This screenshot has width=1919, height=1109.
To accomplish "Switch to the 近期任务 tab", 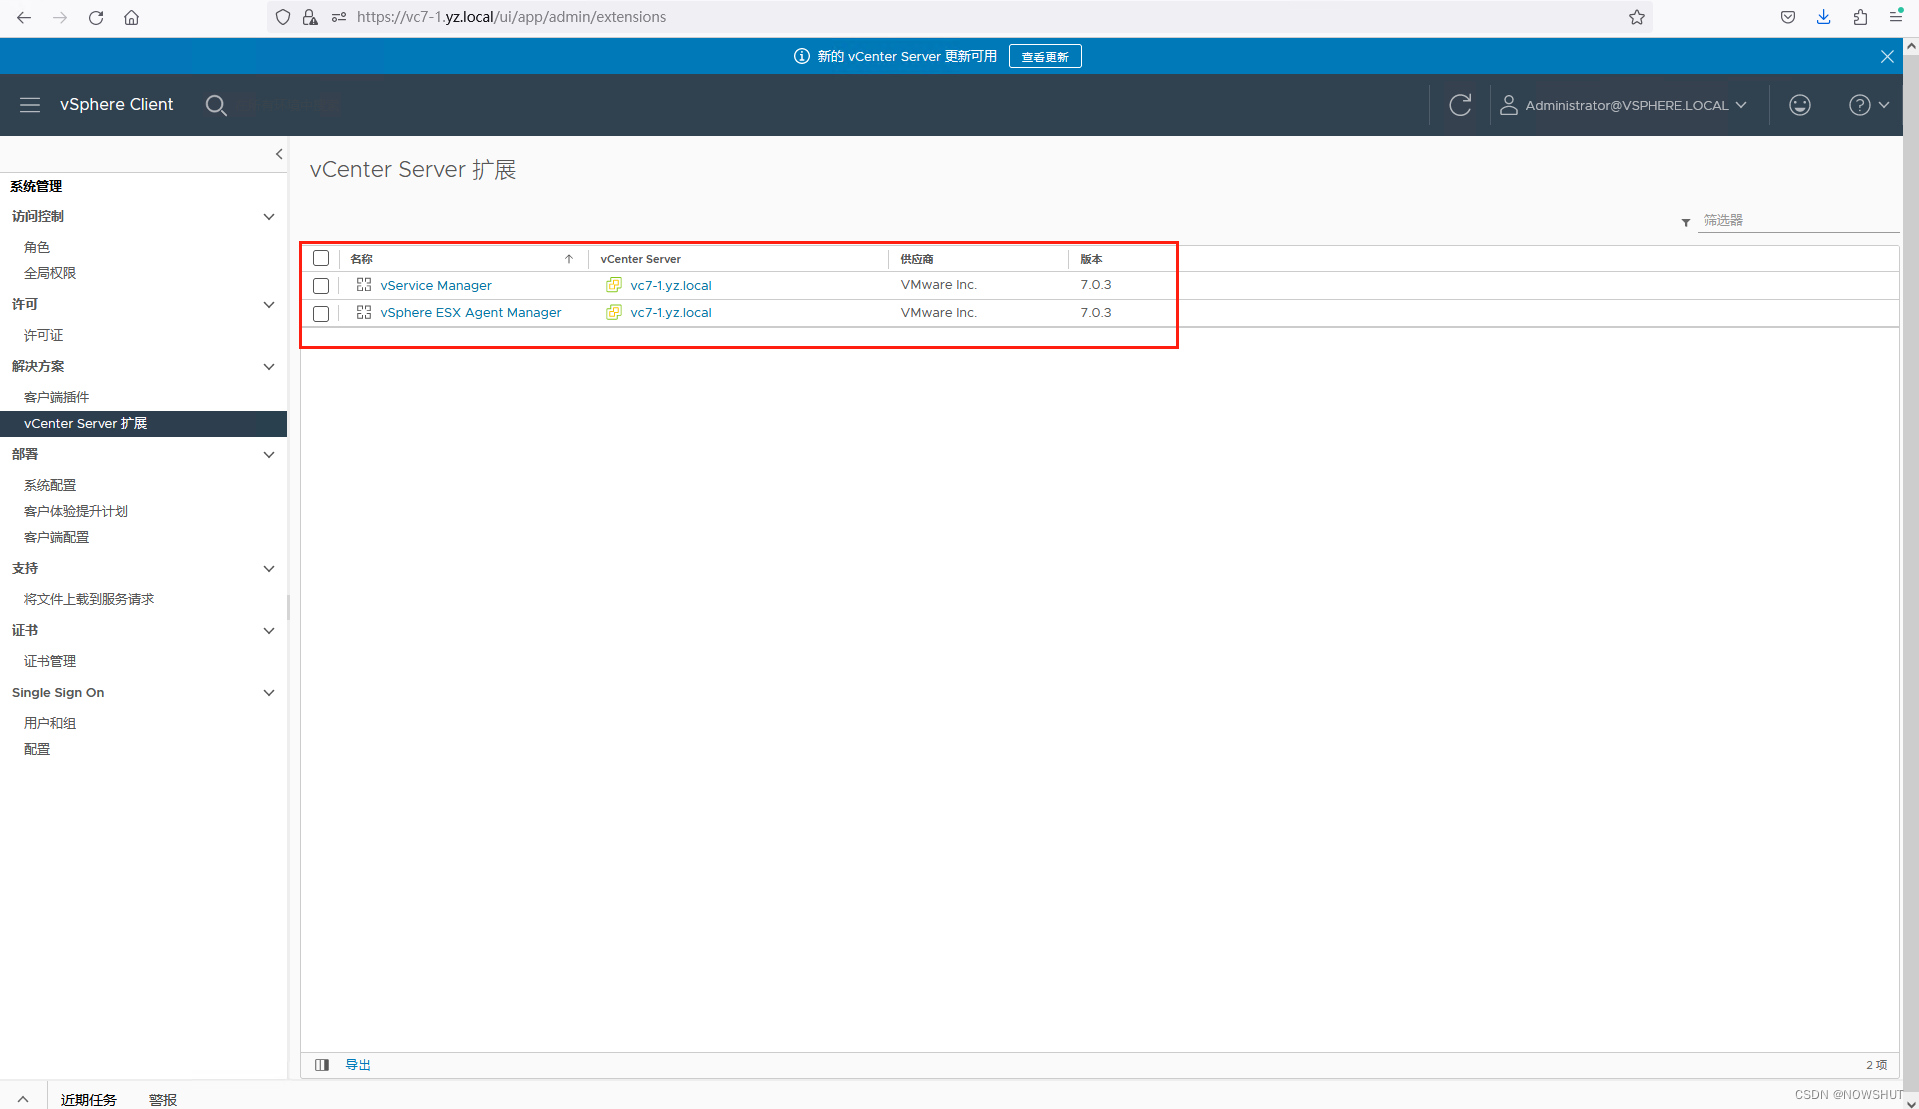I will [88, 1099].
